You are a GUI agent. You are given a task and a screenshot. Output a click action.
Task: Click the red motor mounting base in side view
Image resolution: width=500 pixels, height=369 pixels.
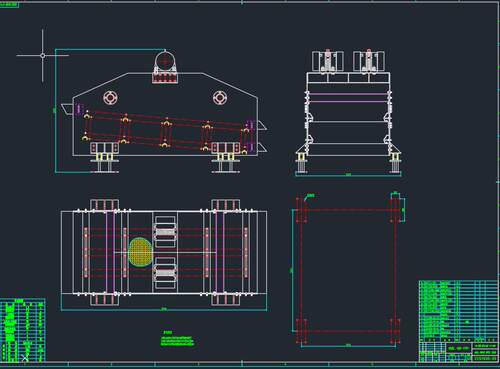(165, 78)
